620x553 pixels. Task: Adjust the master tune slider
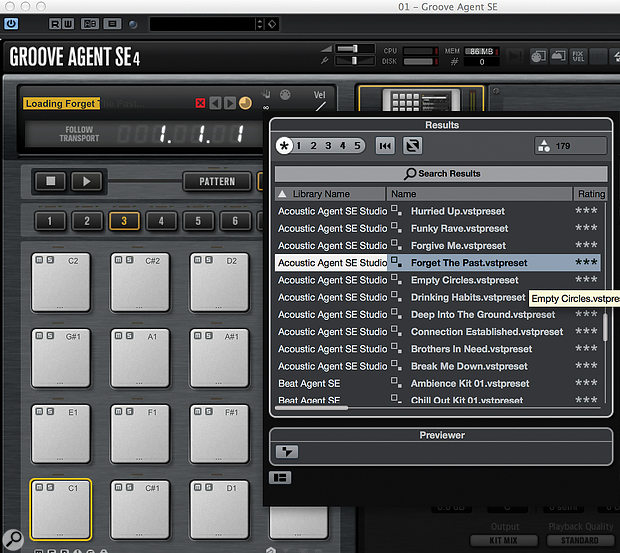[355, 60]
